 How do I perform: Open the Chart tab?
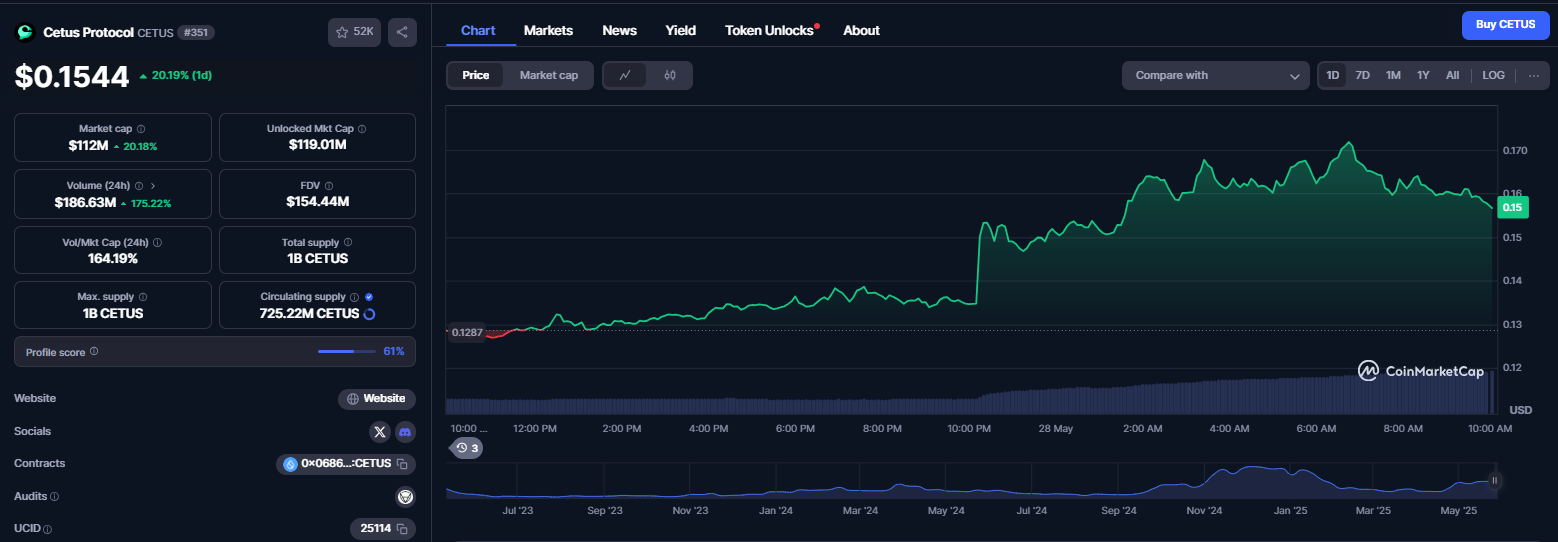click(478, 30)
